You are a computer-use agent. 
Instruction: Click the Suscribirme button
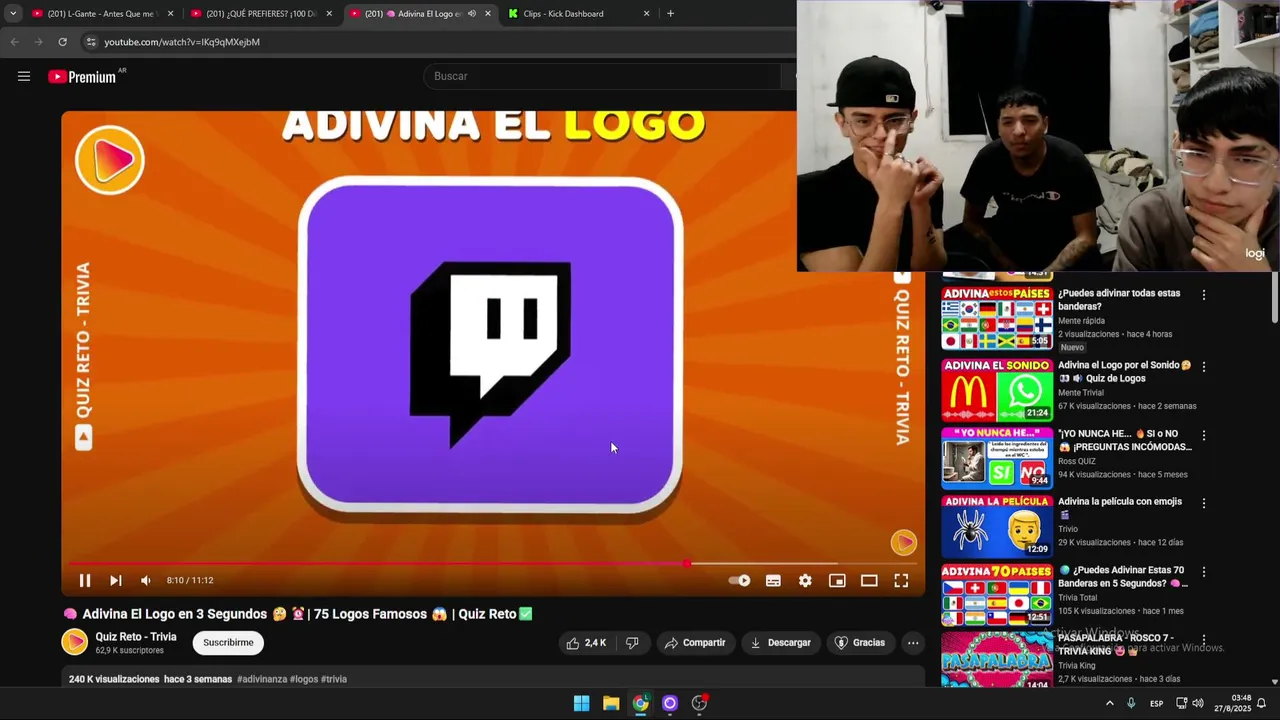coord(228,643)
